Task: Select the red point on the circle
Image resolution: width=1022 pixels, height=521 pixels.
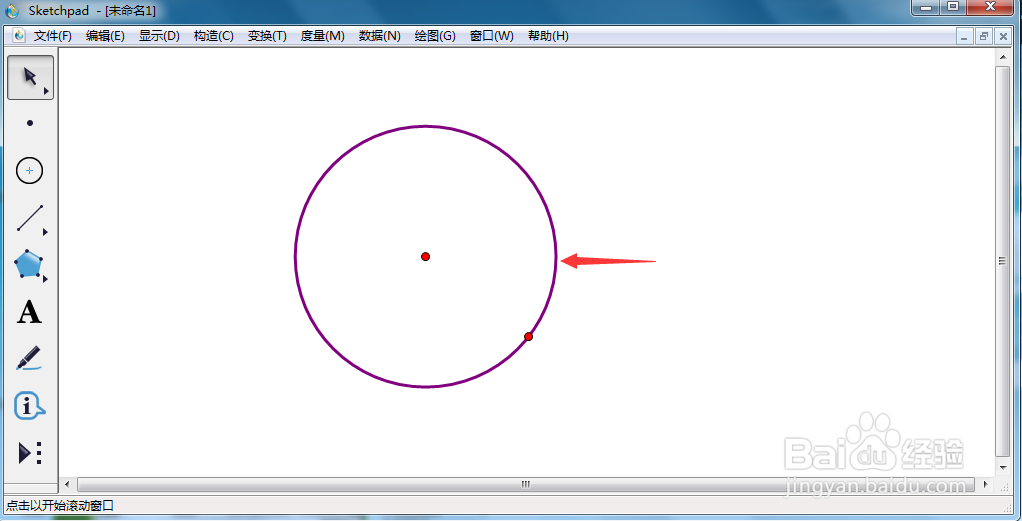Action: tap(529, 336)
